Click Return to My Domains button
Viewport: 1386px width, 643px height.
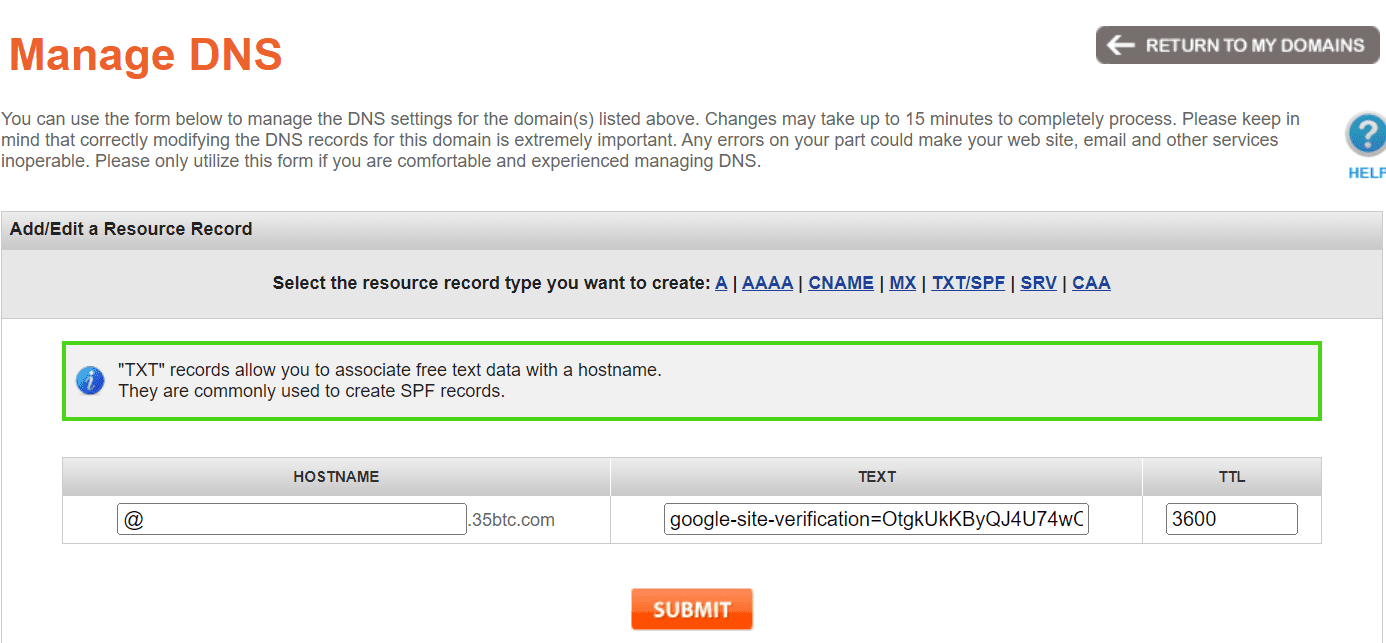click(1237, 45)
